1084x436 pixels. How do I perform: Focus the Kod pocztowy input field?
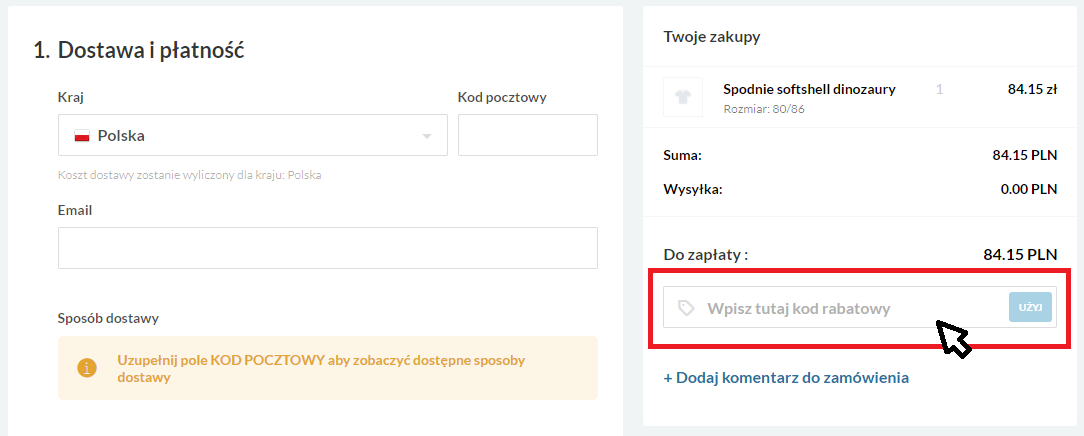[x=528, y=135]
